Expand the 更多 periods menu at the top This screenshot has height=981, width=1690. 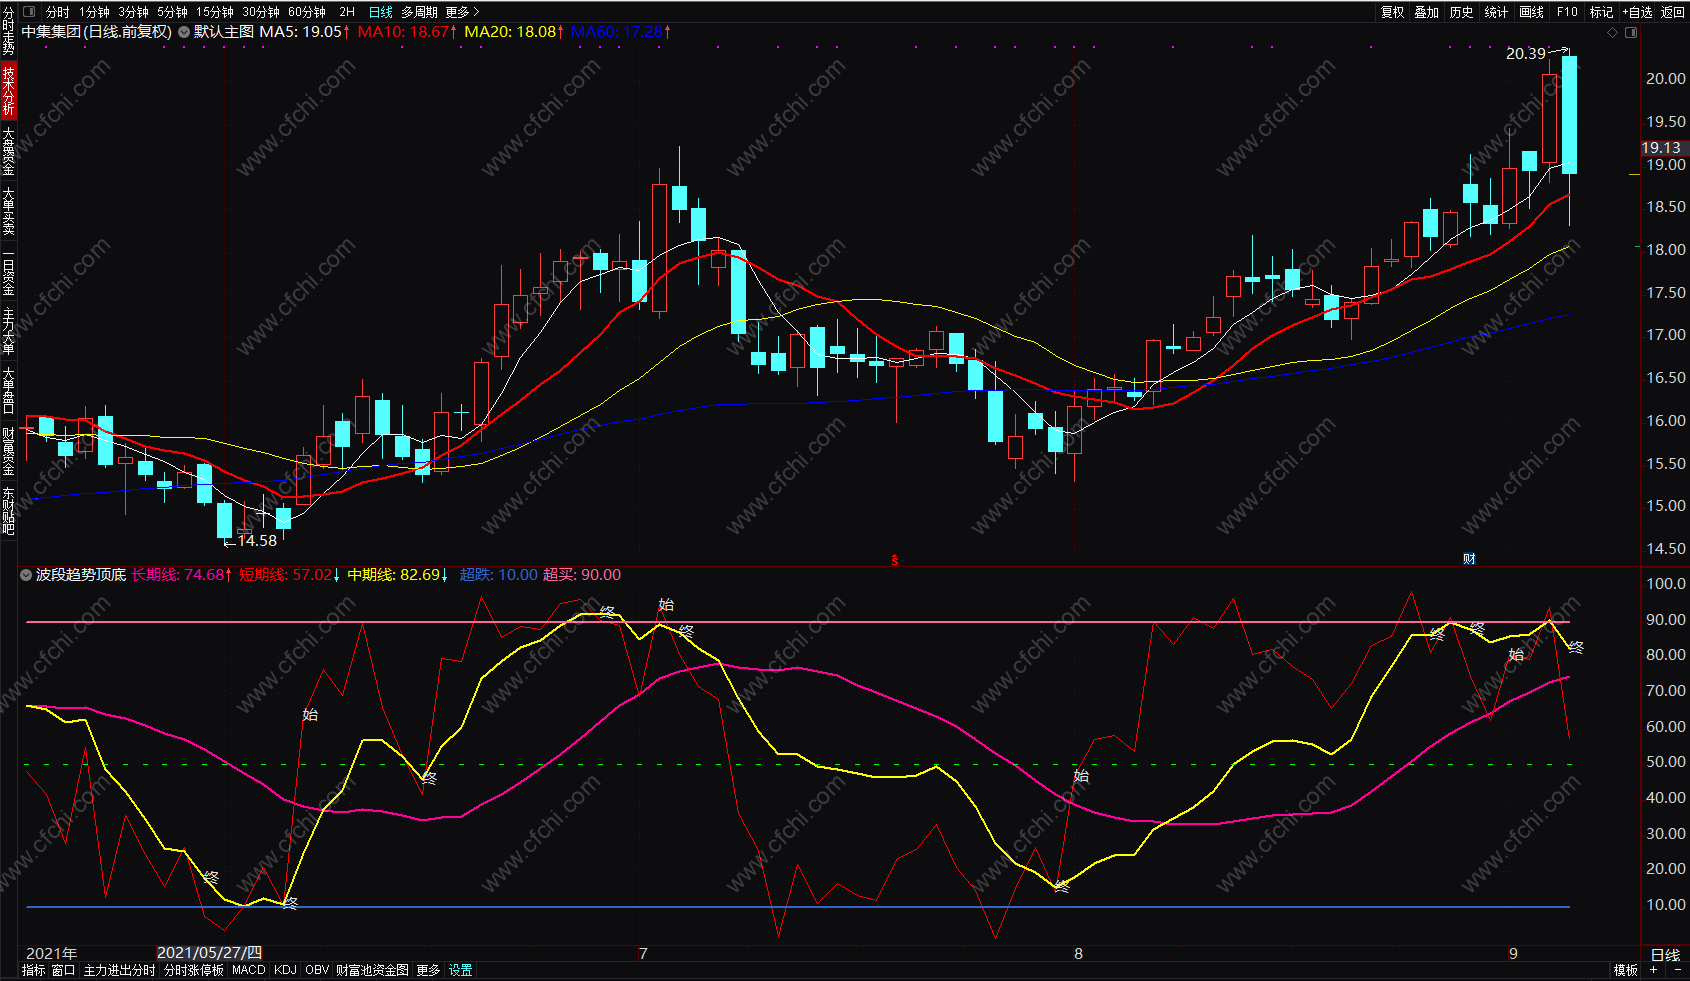(x=462, y=12)
